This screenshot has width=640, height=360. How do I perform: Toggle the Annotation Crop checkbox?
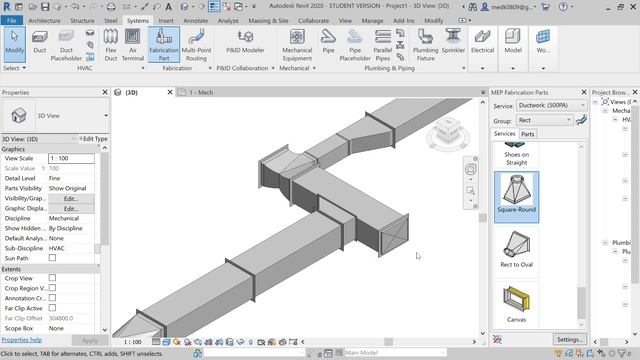pyautogui.click(x=52, y=298)
